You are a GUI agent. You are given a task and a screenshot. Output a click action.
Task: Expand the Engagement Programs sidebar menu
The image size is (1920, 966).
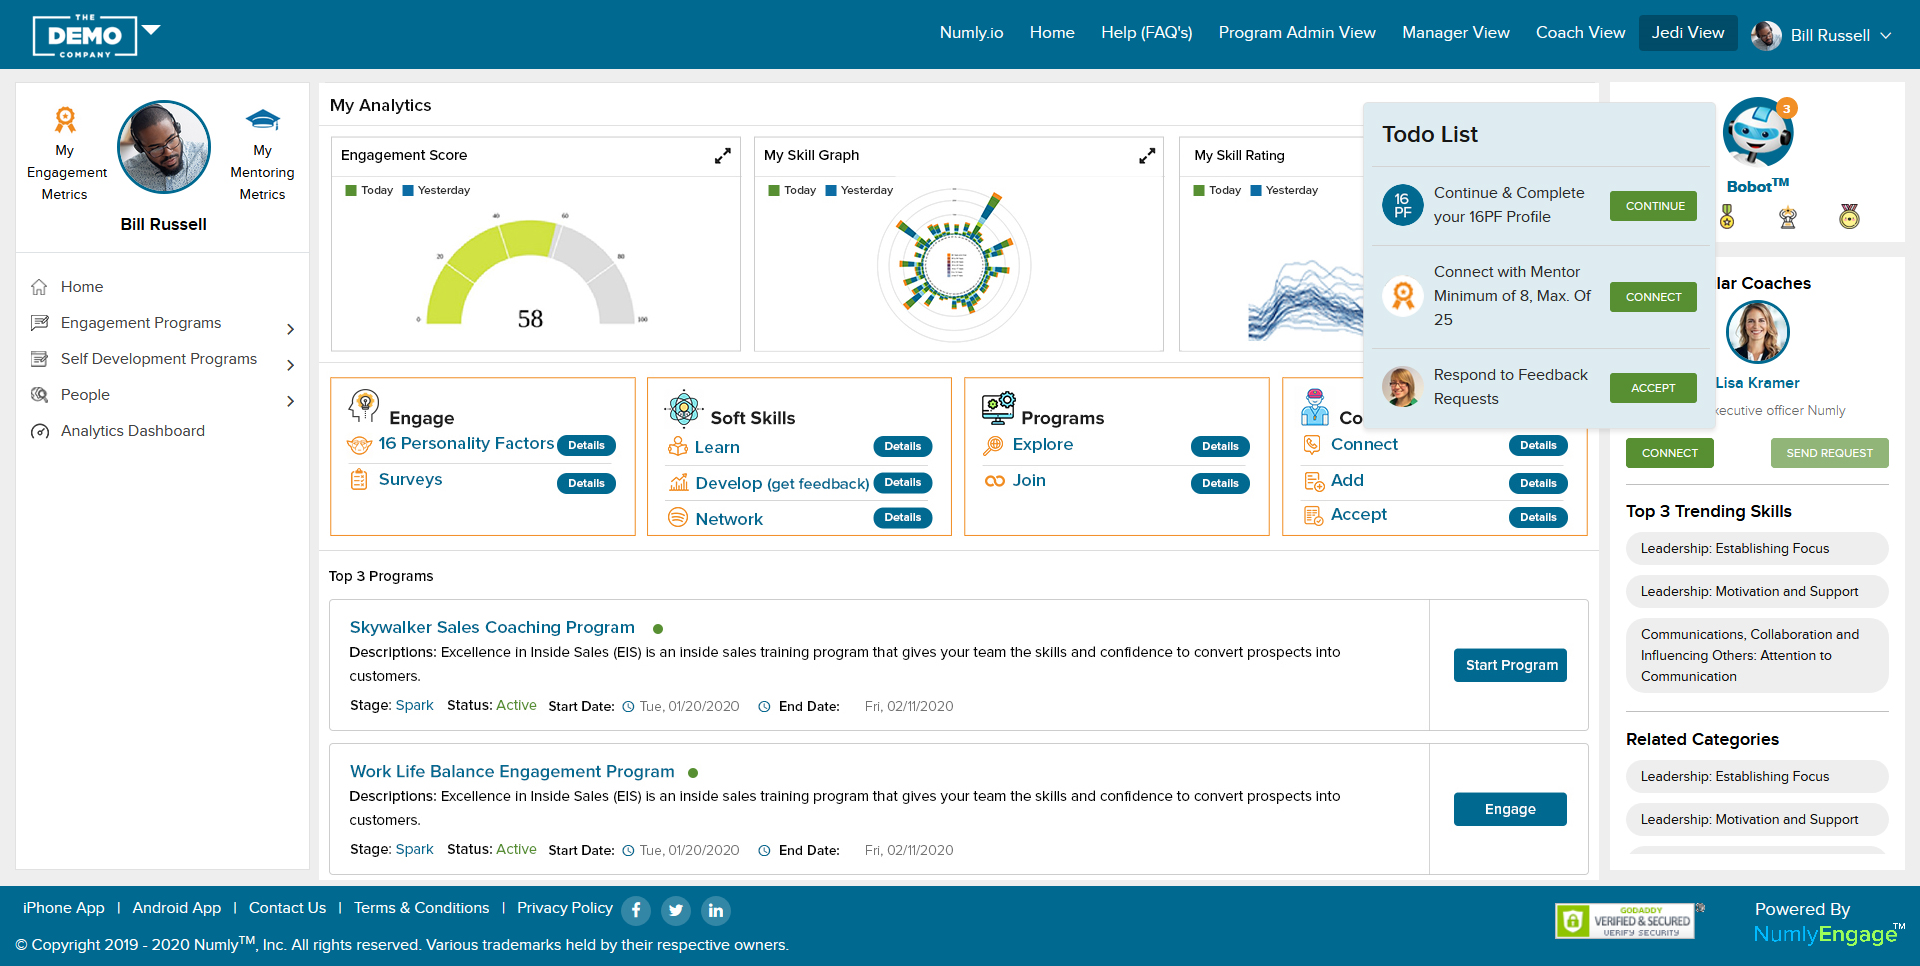coord(290,329)
